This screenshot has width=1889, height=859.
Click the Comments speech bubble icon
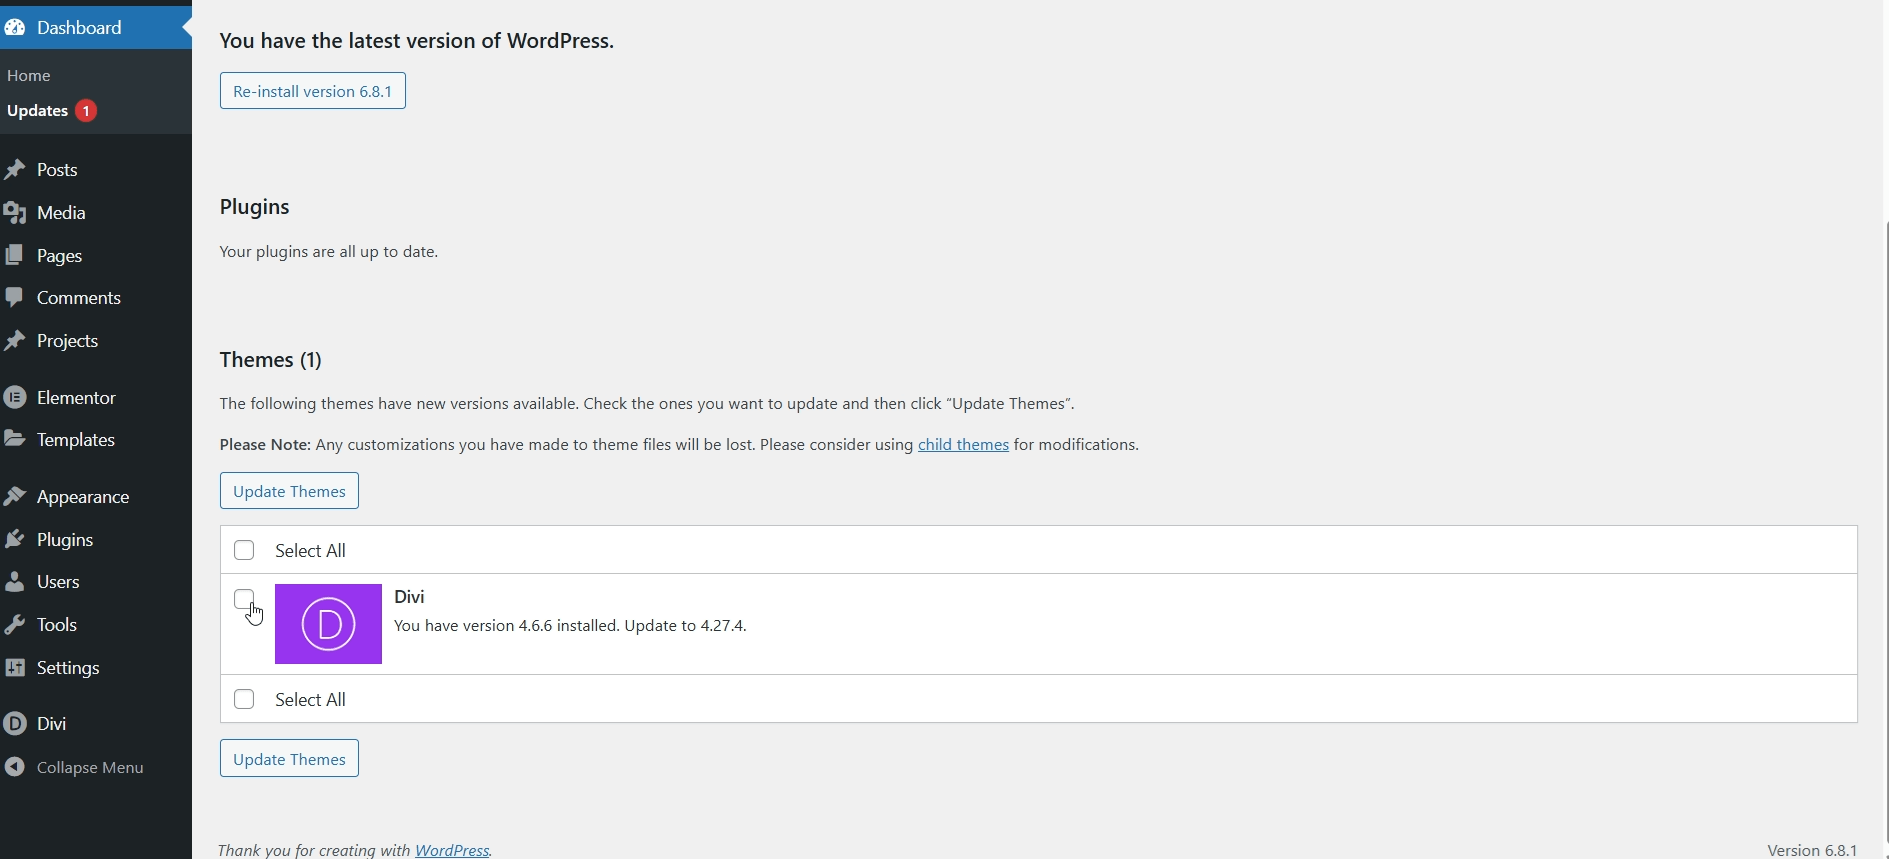coord(14,298)
